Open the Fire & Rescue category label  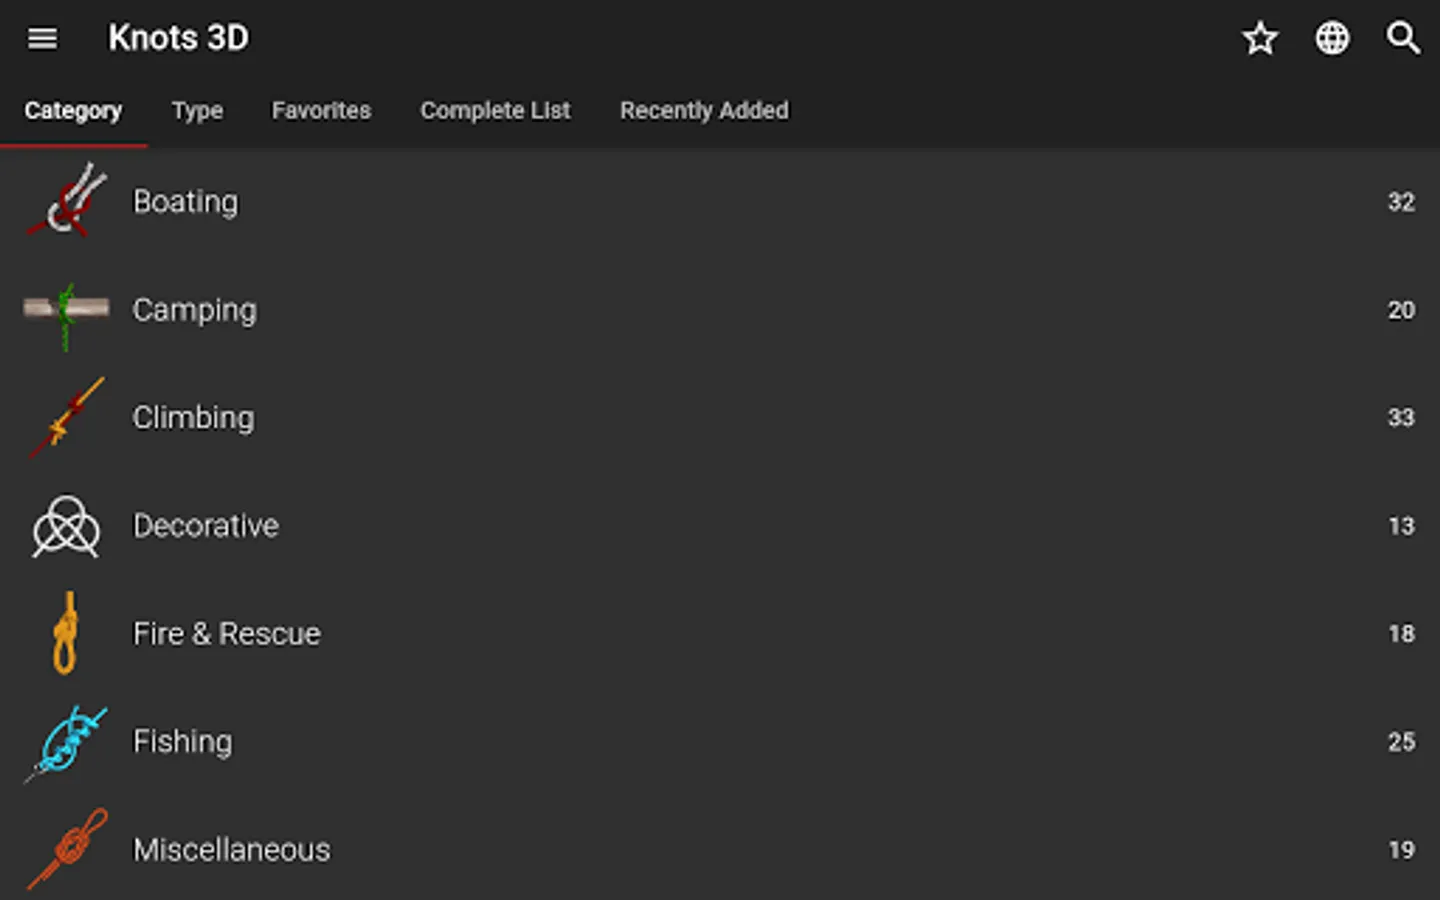[227, 634]
